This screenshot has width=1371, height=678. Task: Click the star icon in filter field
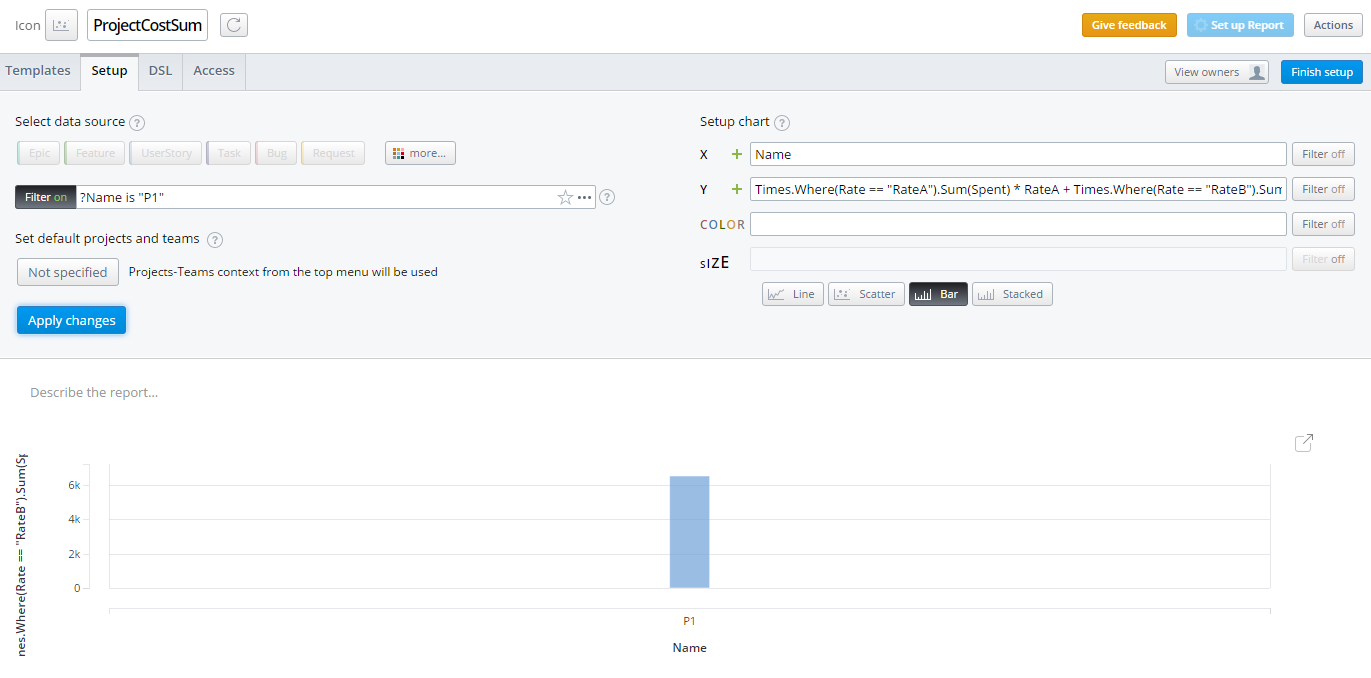click(x=565, y=197)
